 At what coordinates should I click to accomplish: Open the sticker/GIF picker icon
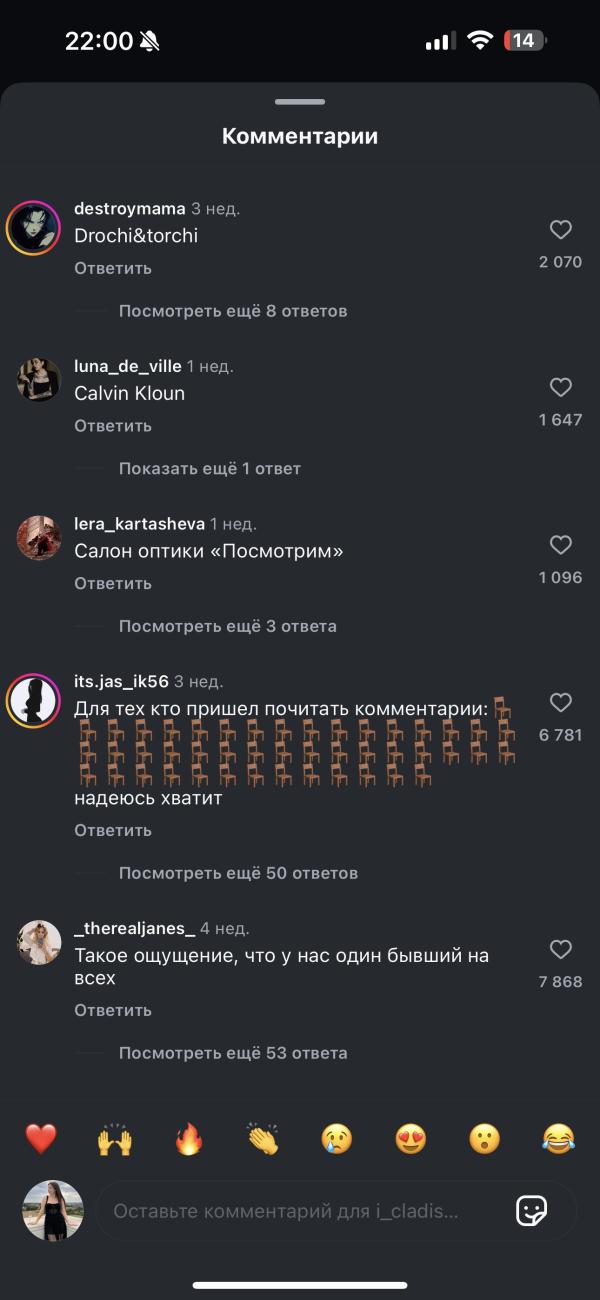click(531, 1211)
